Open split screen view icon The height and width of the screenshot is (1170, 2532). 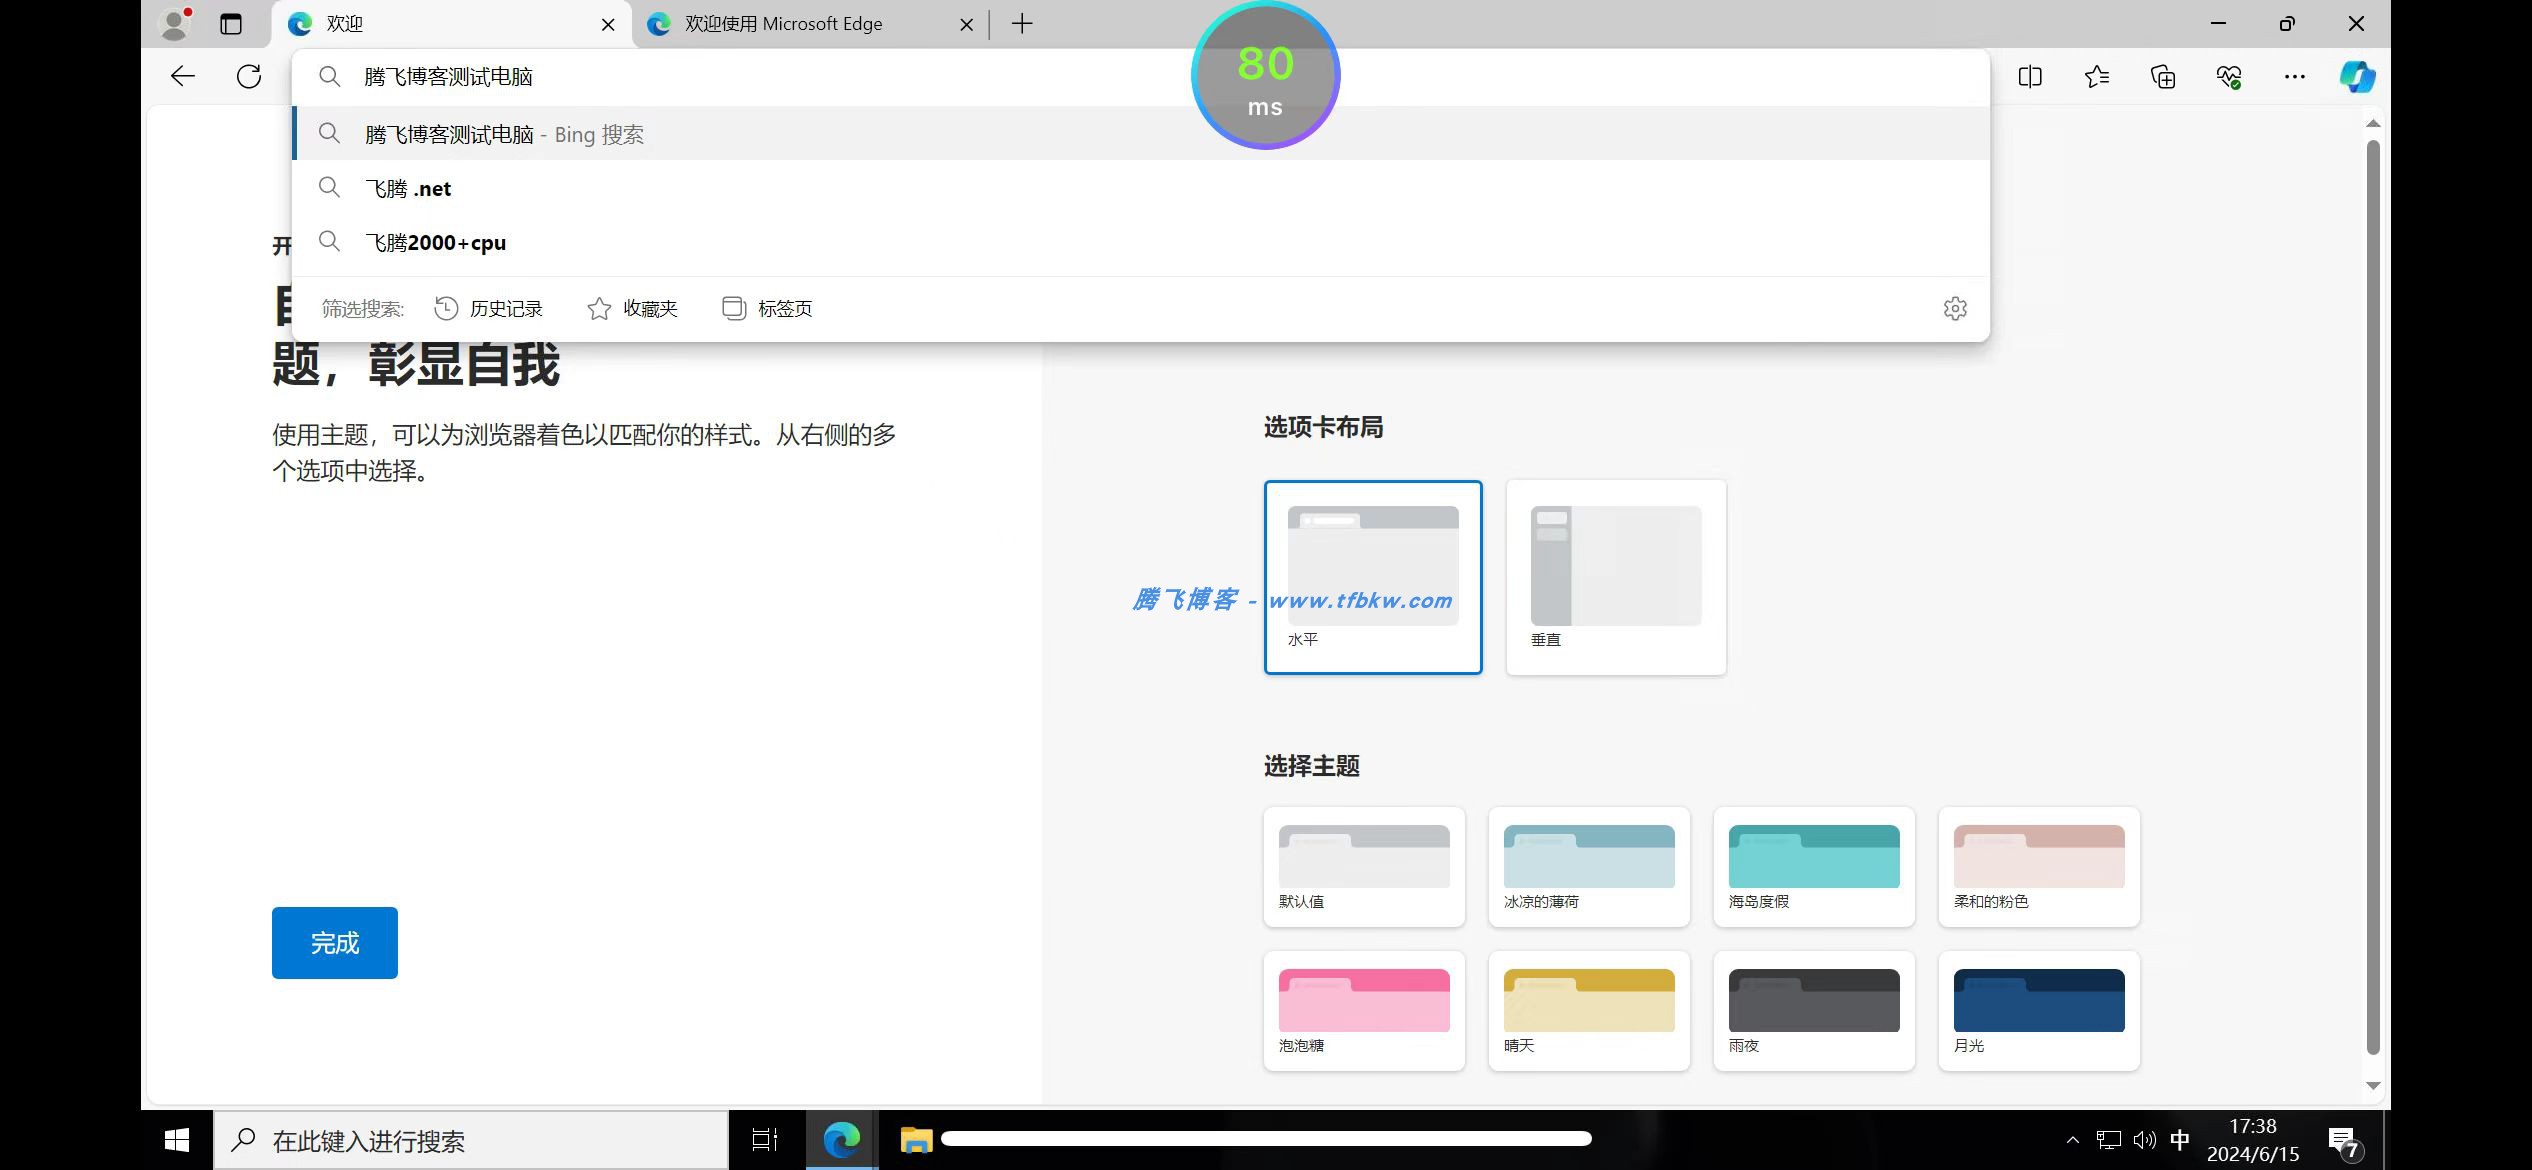tap(2030, 77)
